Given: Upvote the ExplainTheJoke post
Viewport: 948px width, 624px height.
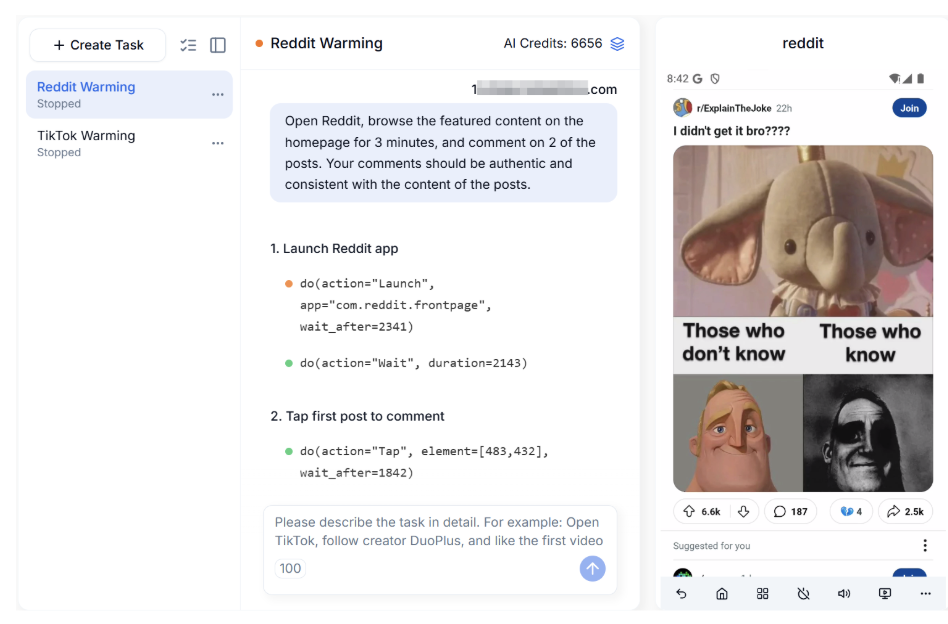Looking at the screenshot, I should pos(689,511).
